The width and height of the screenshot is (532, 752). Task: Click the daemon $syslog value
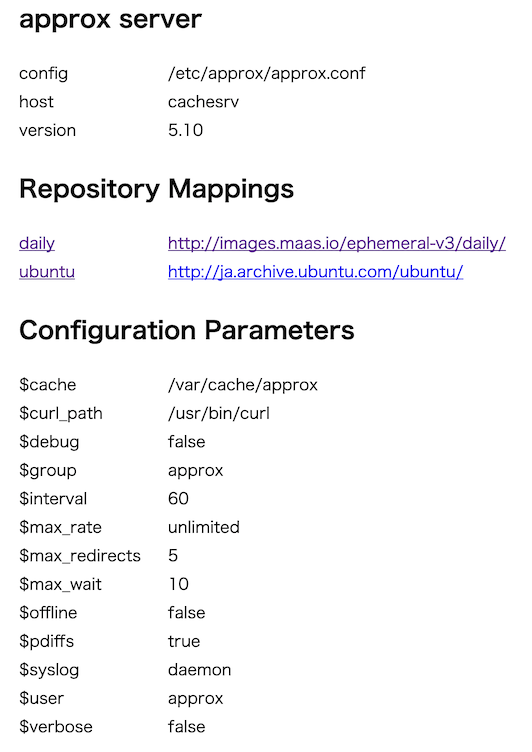coord(200,670)
